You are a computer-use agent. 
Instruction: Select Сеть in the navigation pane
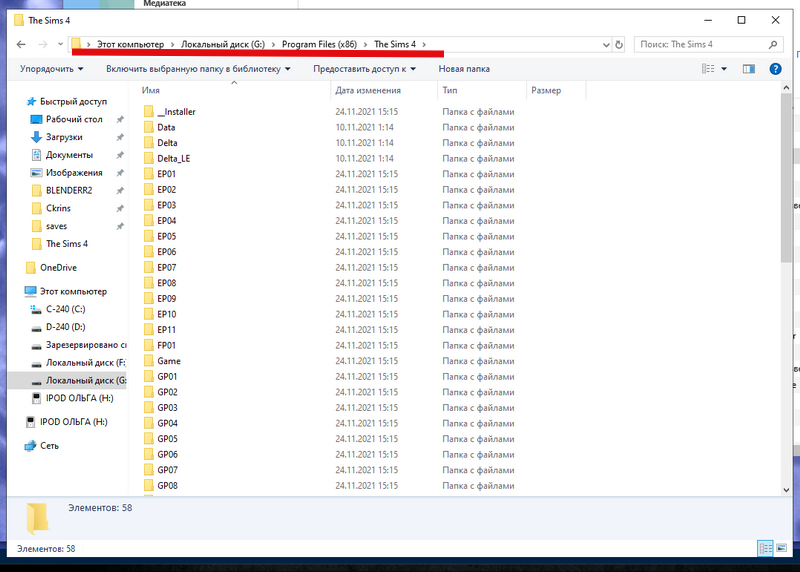click(x=49, y=445)
